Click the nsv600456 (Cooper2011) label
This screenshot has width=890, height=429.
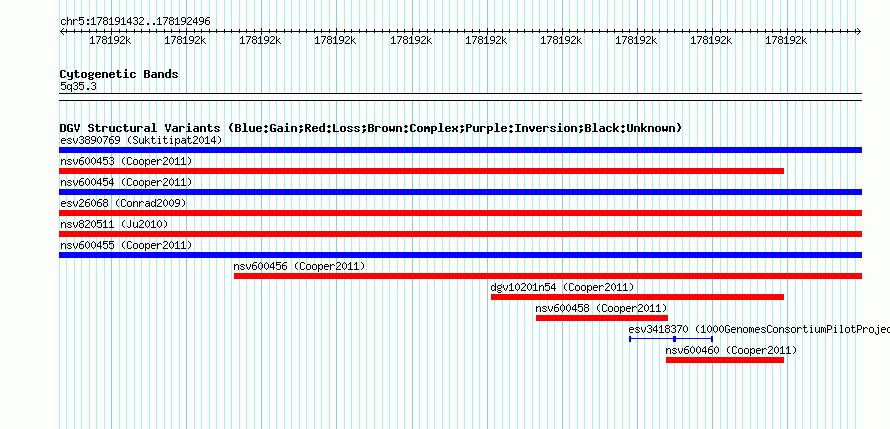pos(300,266)
